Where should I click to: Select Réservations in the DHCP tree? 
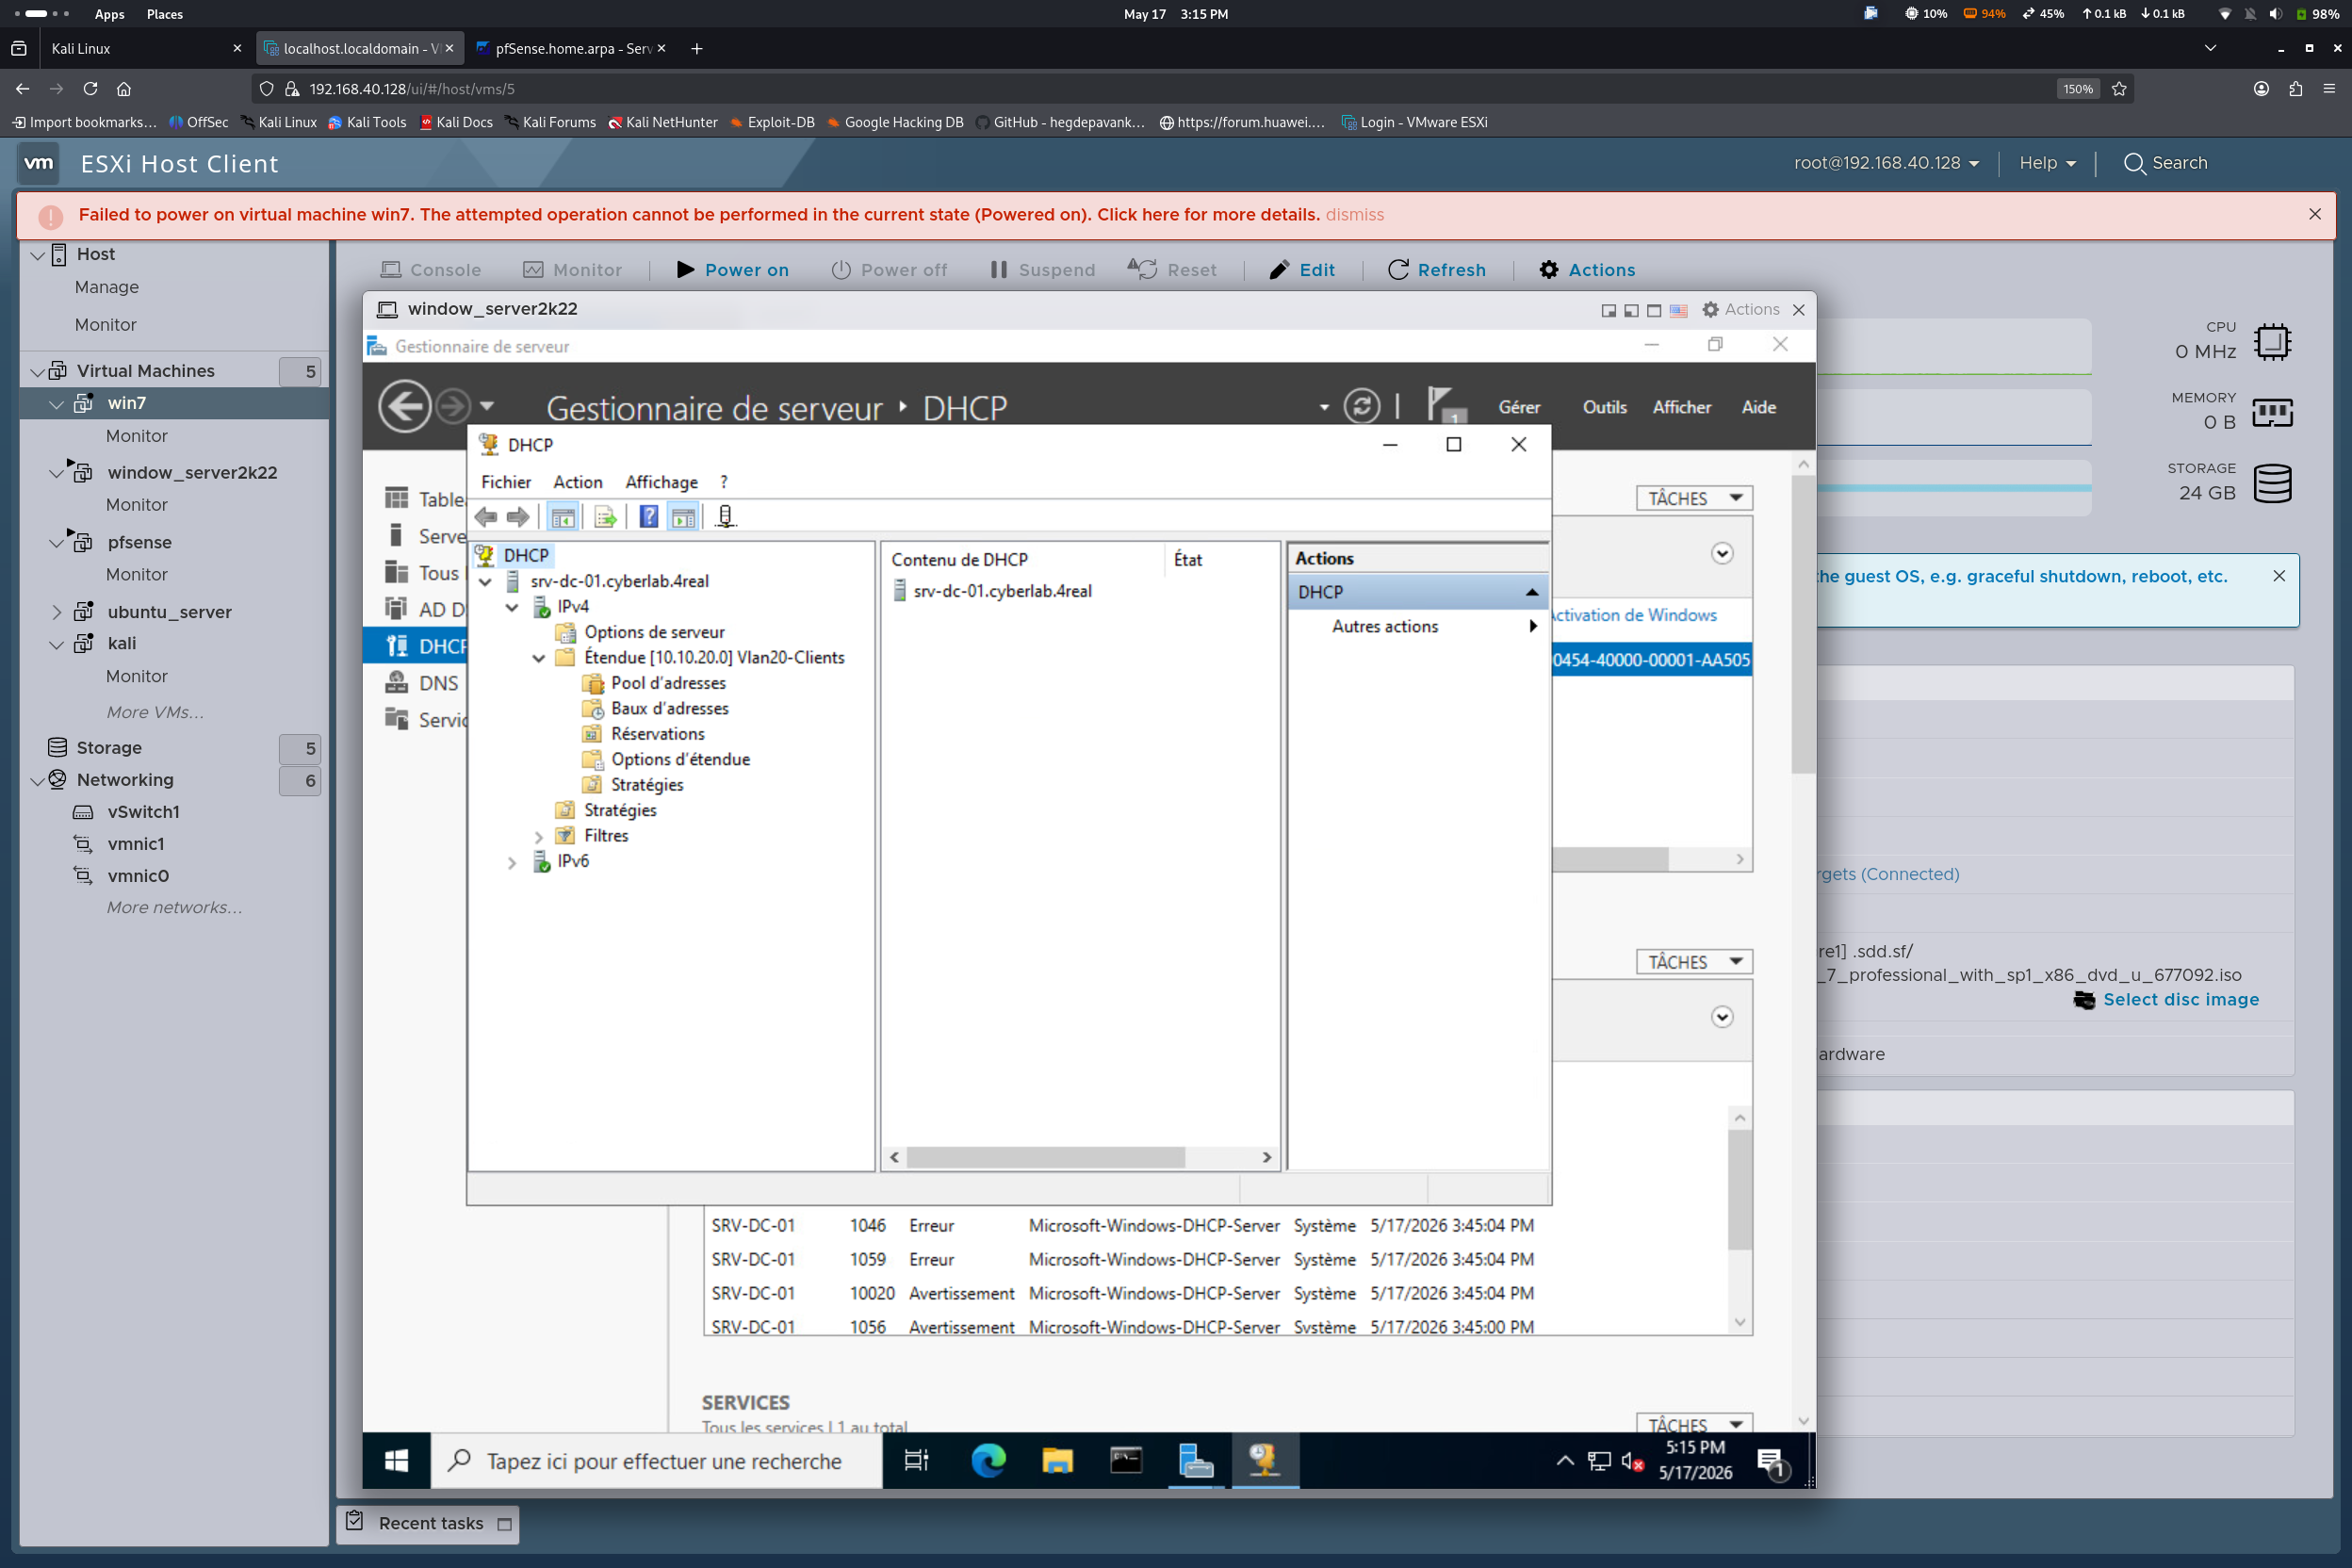[x=657, y=734]
